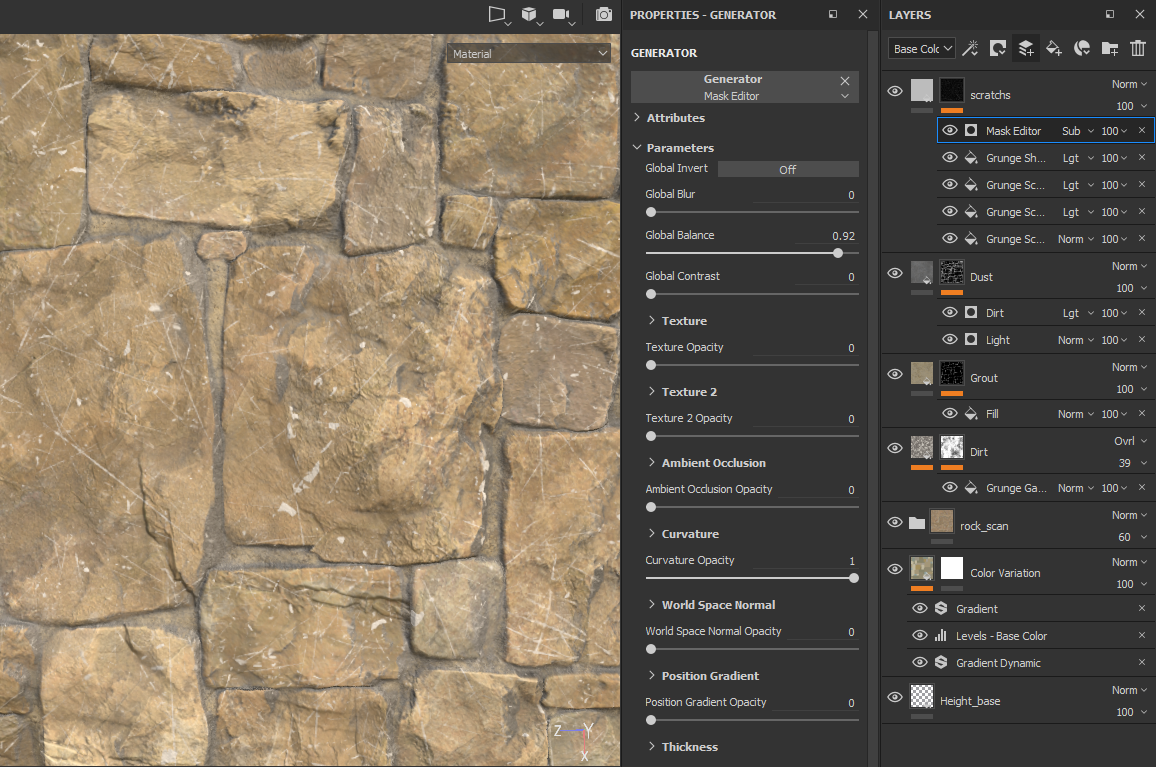Select the Levels - Base Color effect
Image resolution: width=1156 pixels, height=767 pixels.
(x=1001, y=636)
